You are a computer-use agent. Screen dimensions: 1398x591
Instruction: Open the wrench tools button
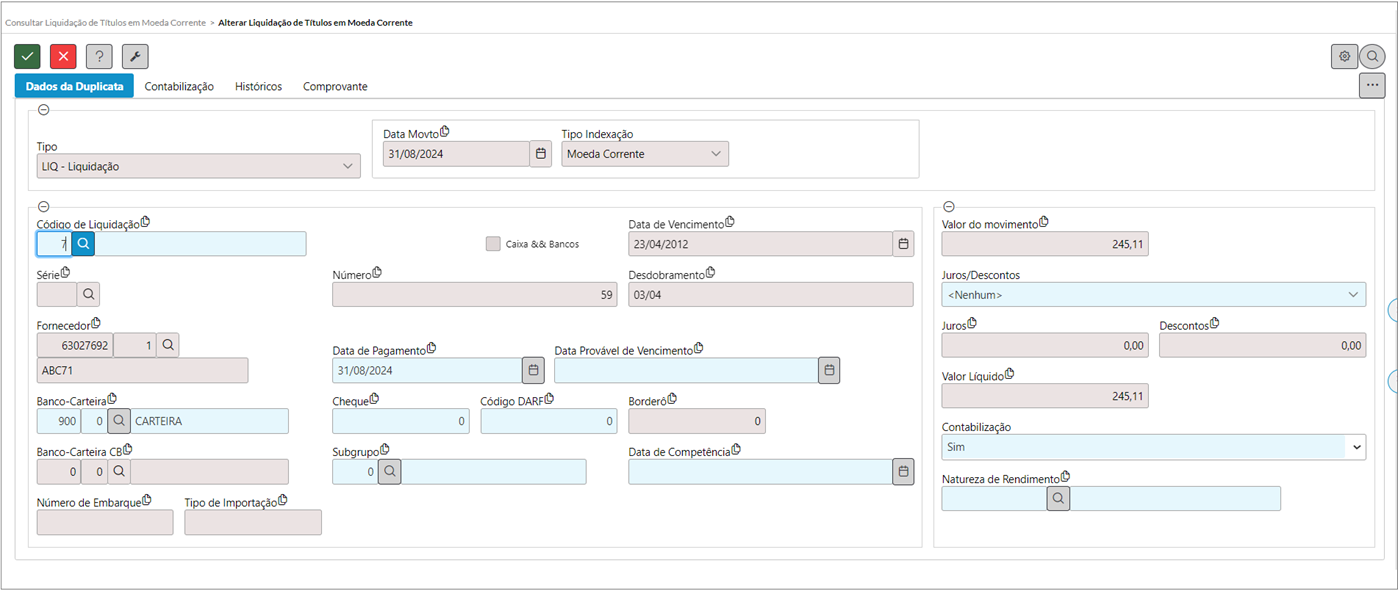135,57
